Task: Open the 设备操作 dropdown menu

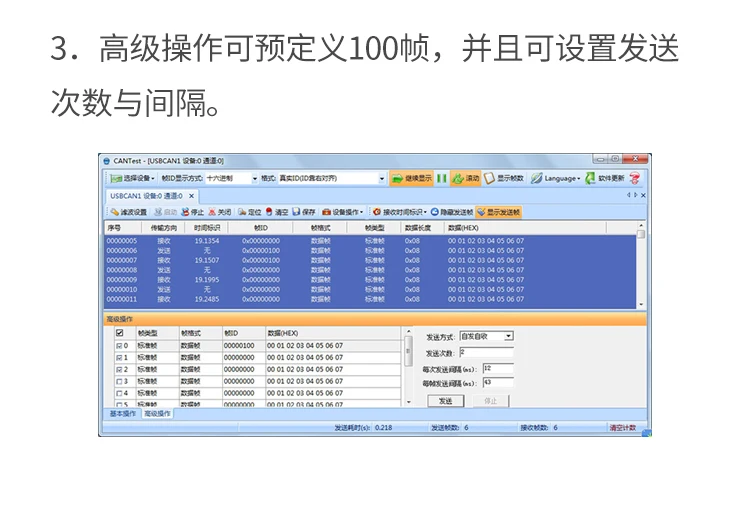Action: (343, 212)
